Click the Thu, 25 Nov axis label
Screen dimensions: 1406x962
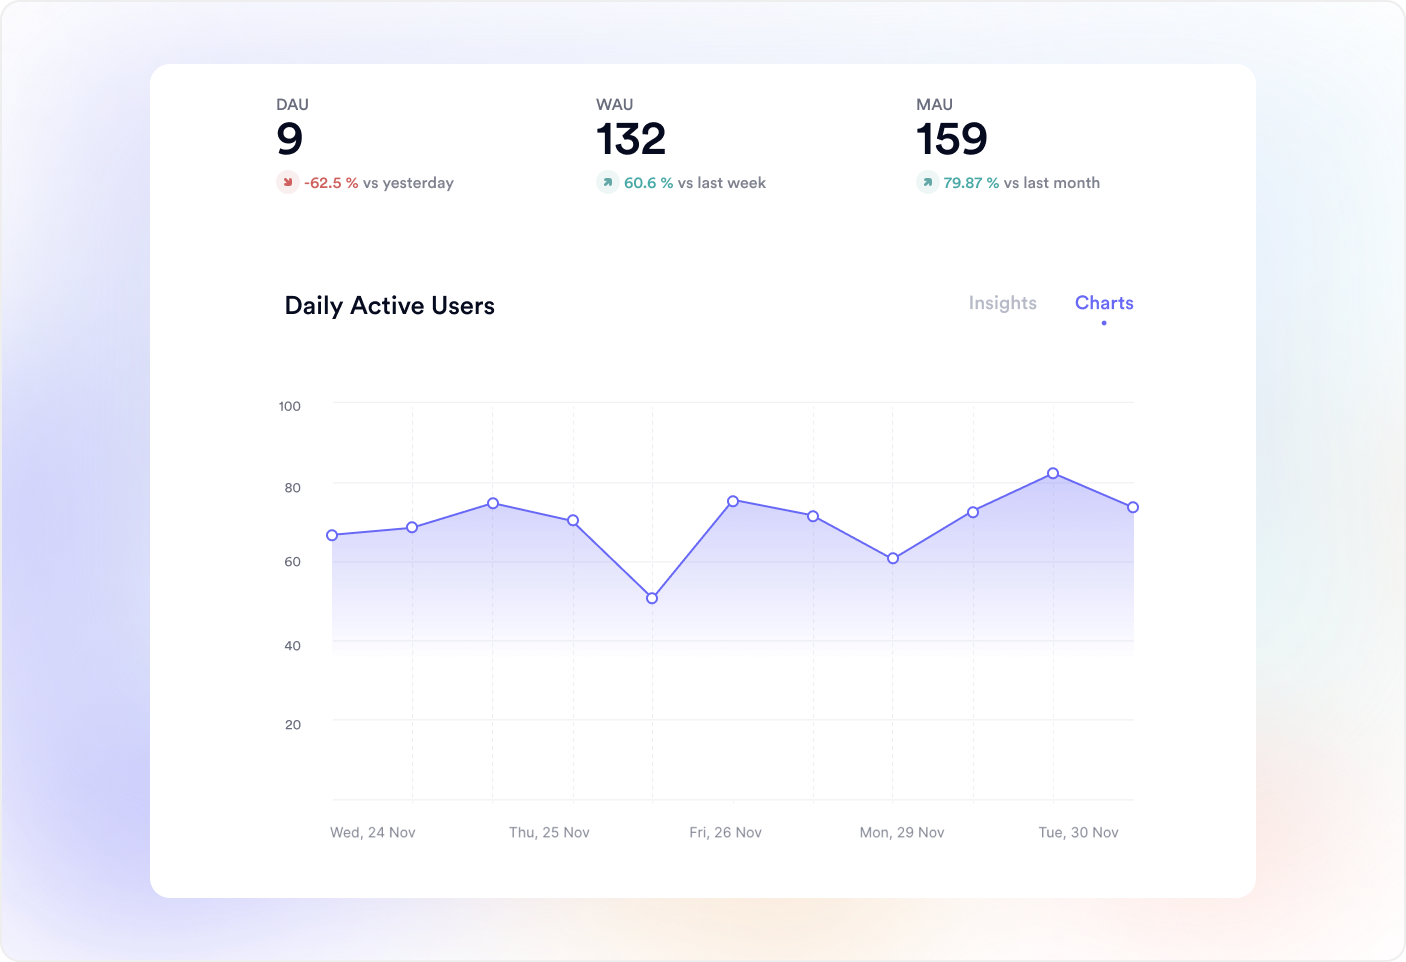[x=549, y=832]
